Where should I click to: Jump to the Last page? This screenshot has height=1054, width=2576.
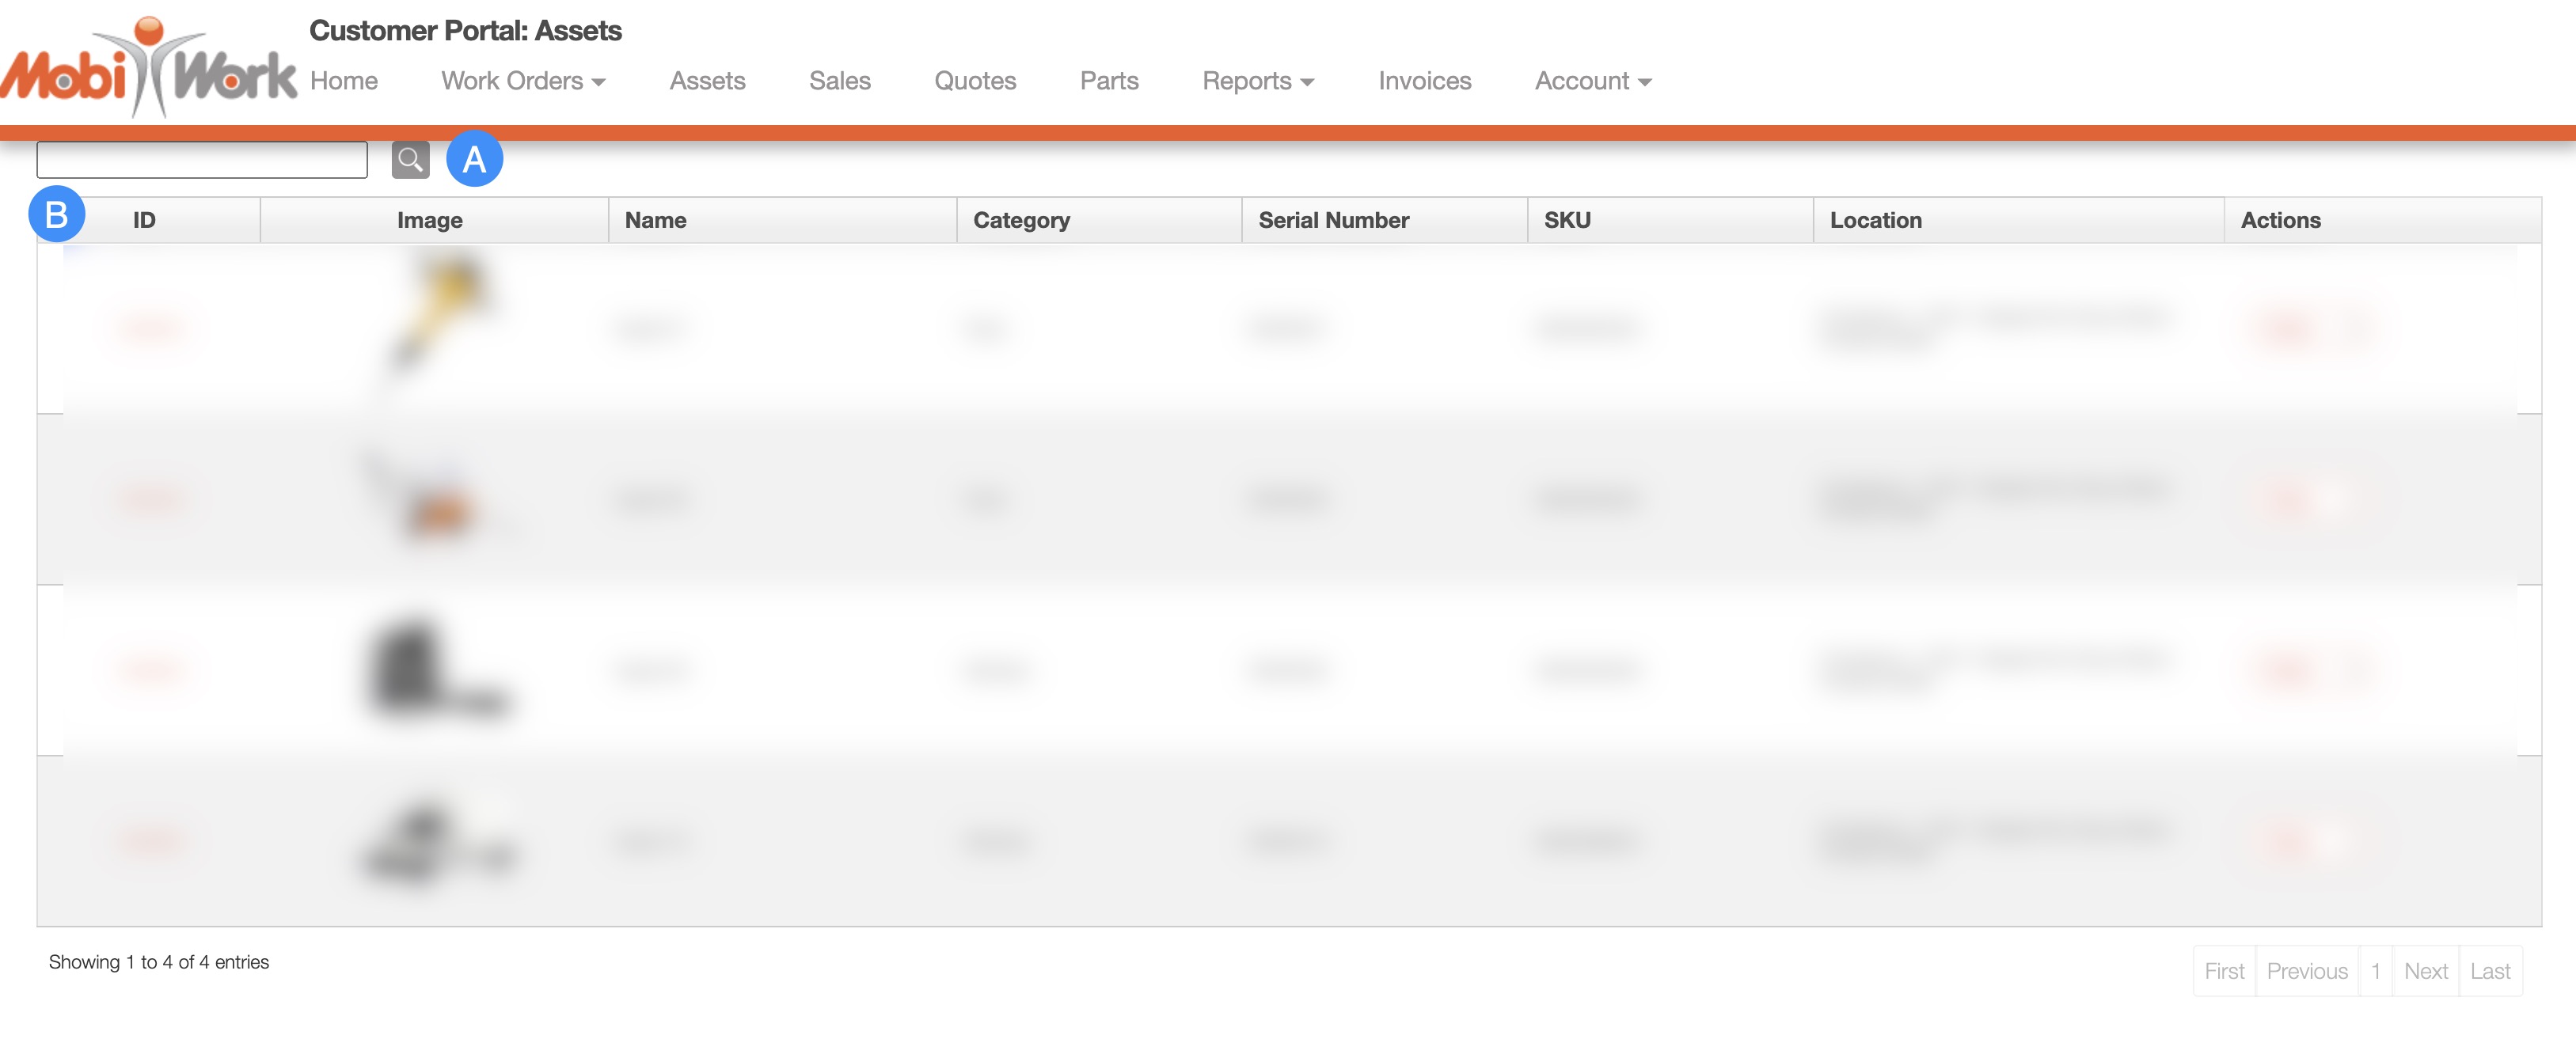2489,971
